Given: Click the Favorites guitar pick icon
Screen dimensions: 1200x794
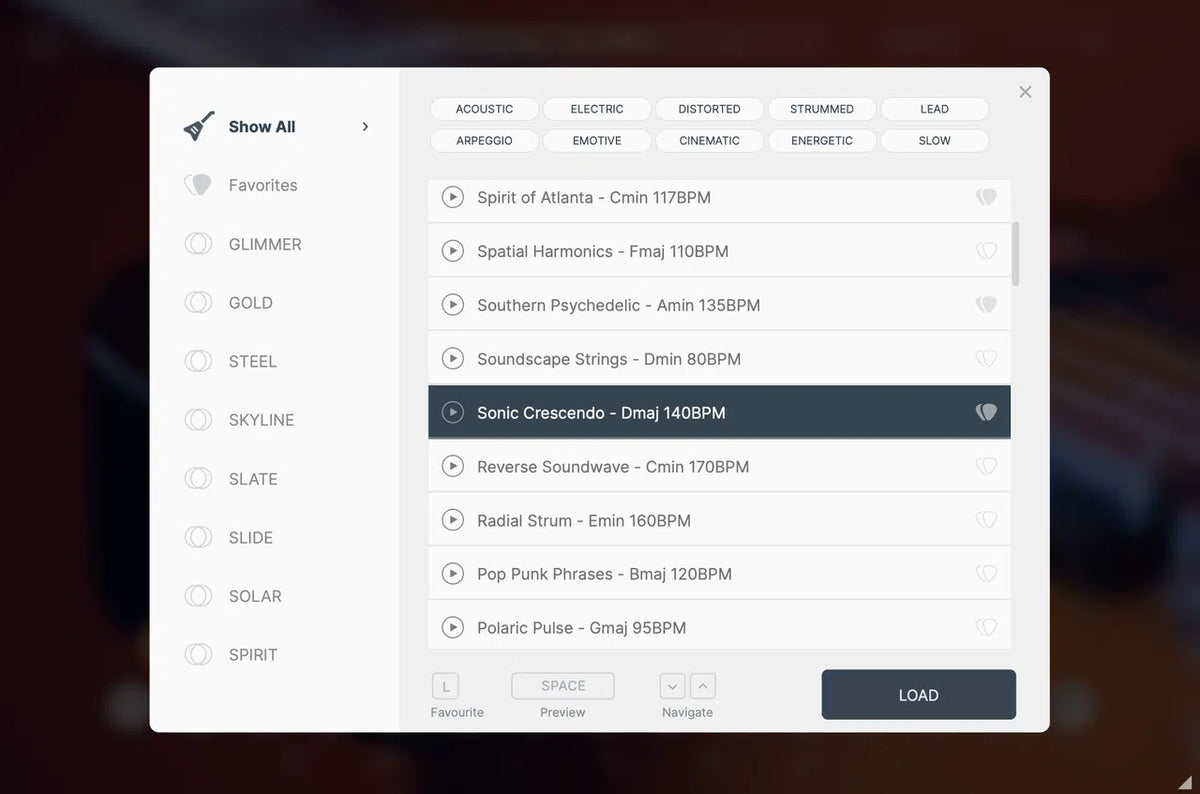Looking at the screenshot, I should pos(198,185).
